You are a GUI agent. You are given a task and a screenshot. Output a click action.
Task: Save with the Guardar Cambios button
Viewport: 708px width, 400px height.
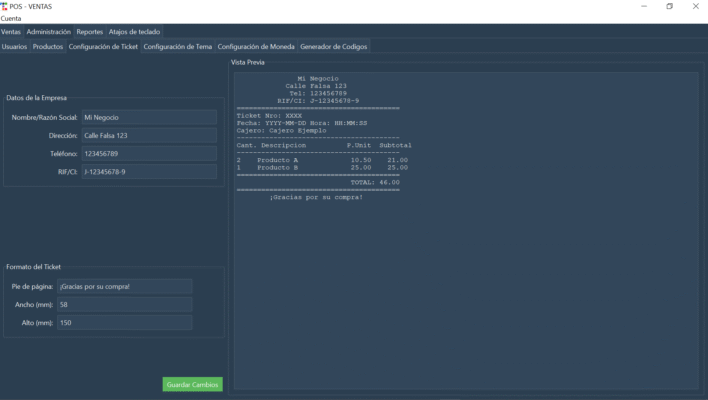(192, 384)
